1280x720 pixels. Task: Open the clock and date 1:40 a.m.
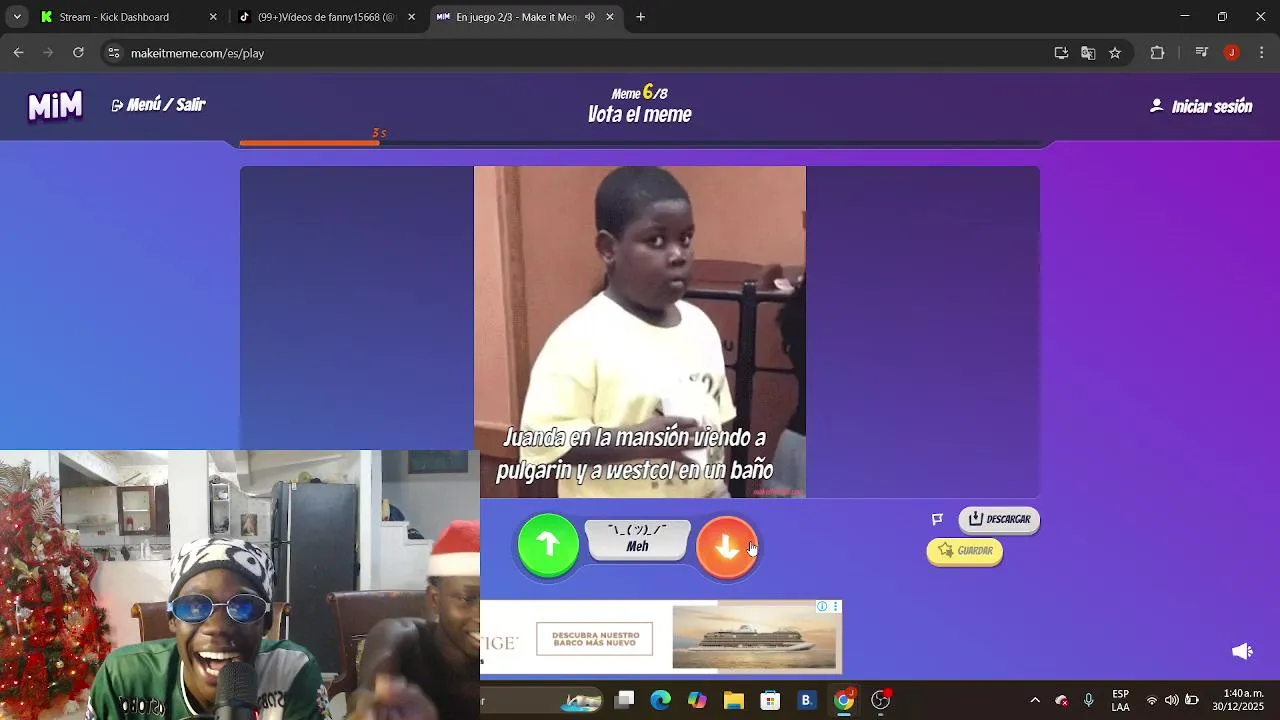coord(1240,700)
